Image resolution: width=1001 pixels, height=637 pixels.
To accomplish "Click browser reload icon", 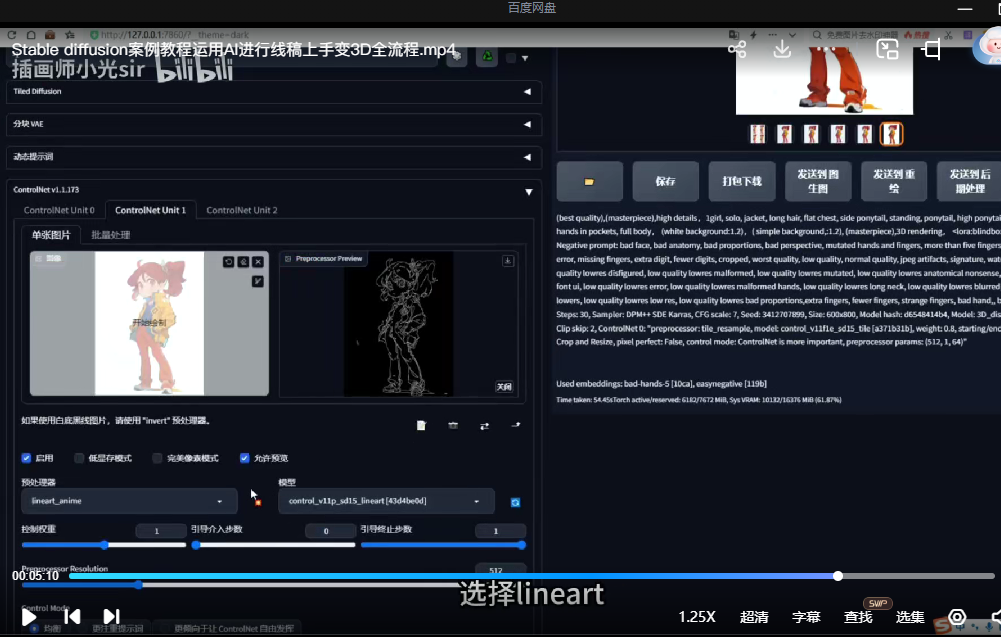I will tap(11, 34).
